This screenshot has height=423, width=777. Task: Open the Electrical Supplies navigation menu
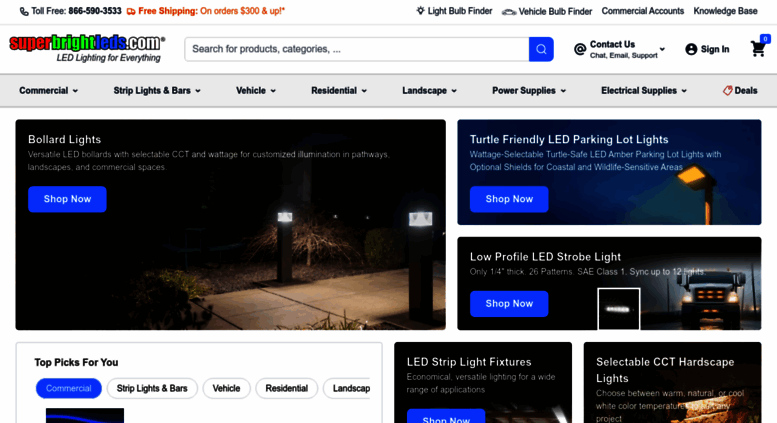pos(644,91)
